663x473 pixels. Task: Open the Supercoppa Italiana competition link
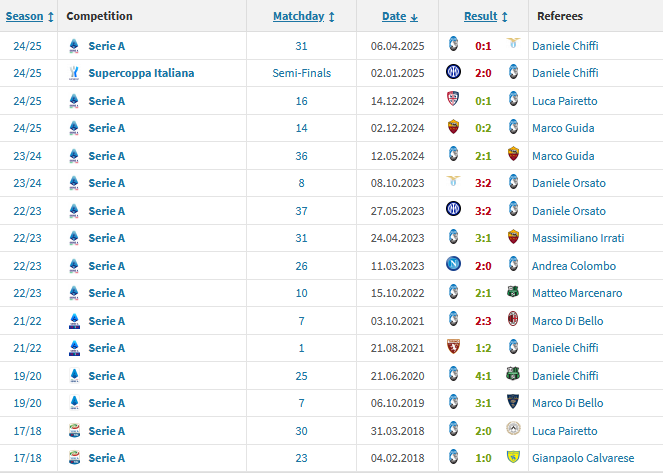point(141,73)
